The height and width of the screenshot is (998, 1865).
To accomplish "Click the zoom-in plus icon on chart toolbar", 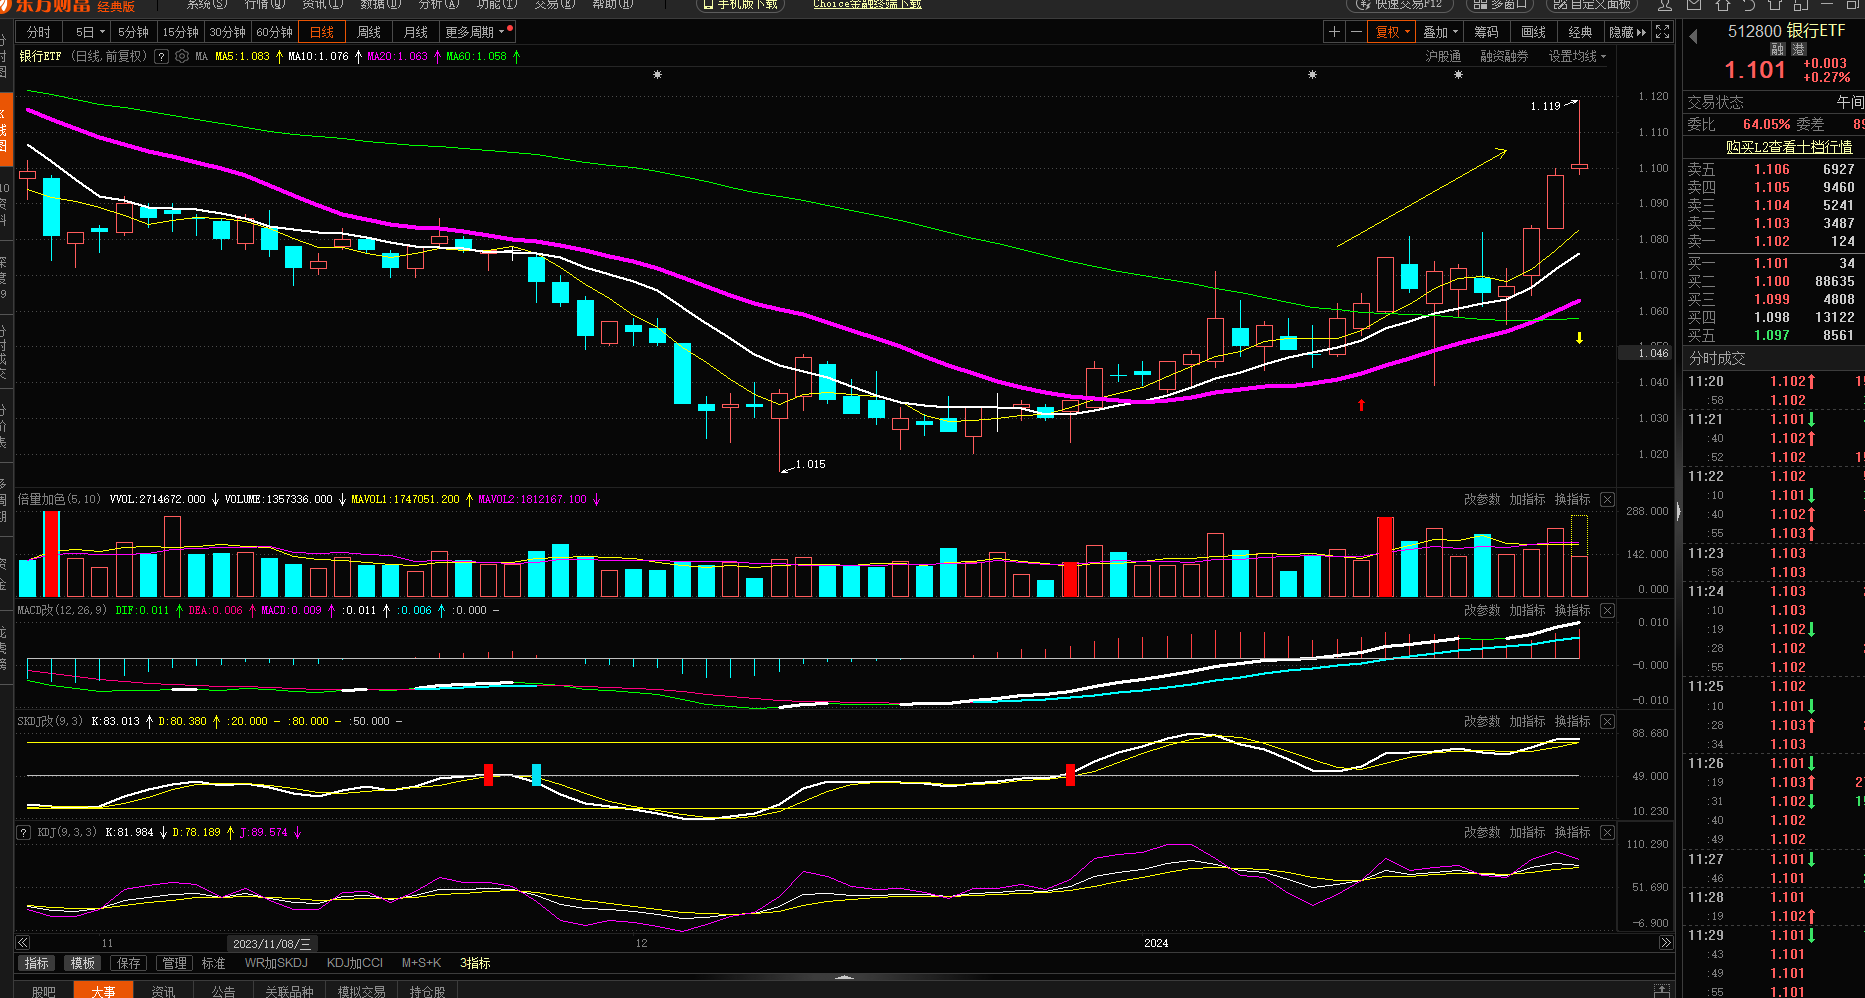I will click(1334, 32).
